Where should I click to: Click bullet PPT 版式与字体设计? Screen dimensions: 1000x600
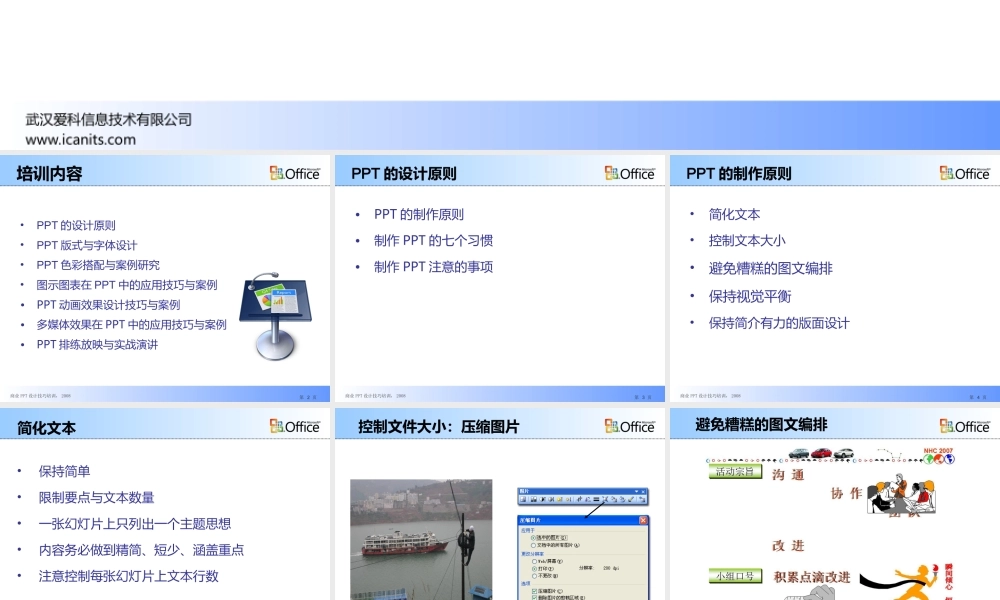pos(87,245)
